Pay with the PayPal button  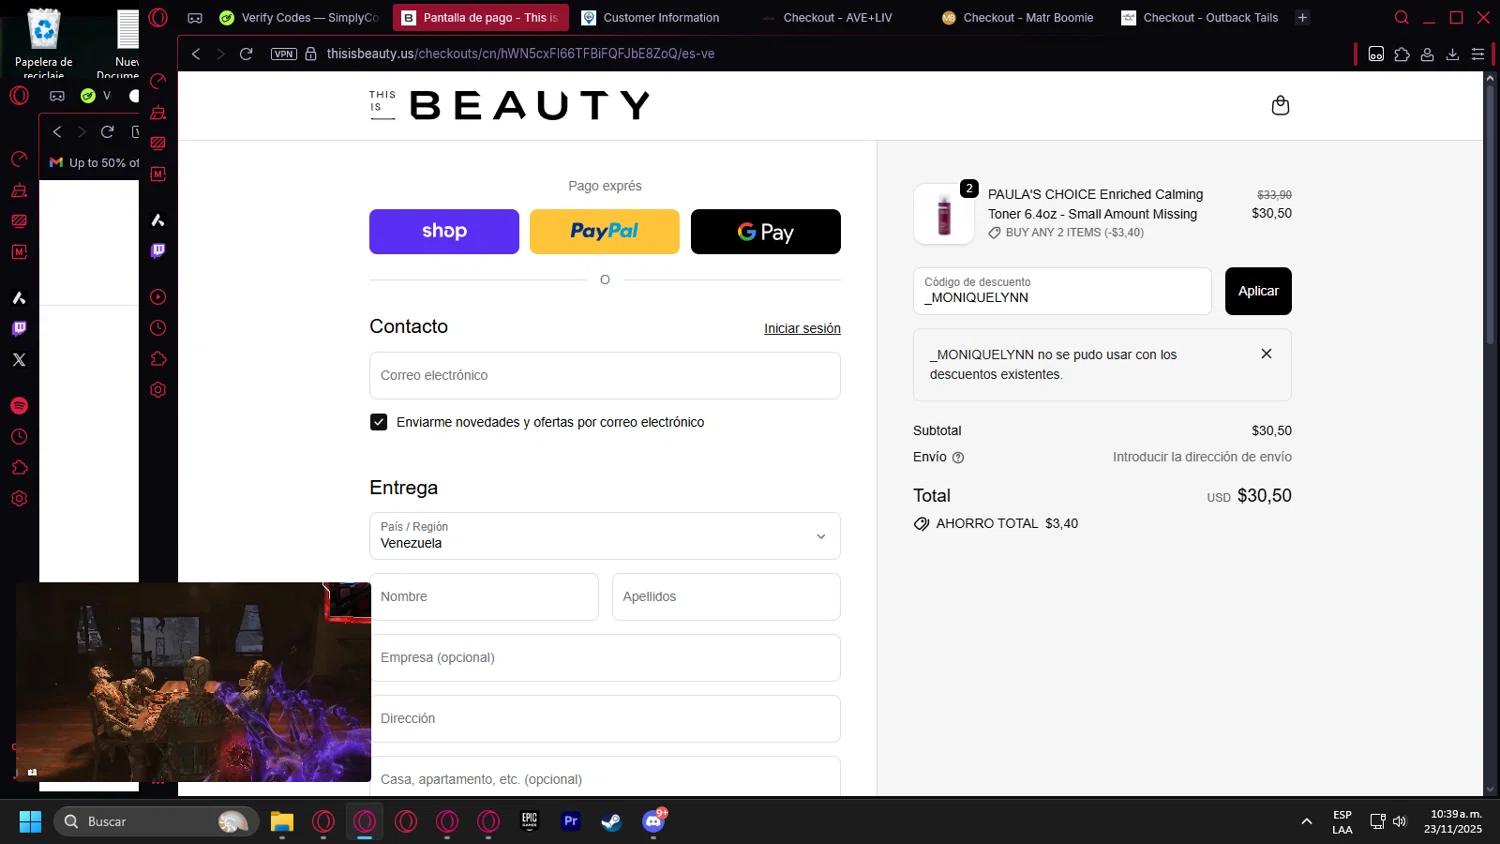[605, 231]
